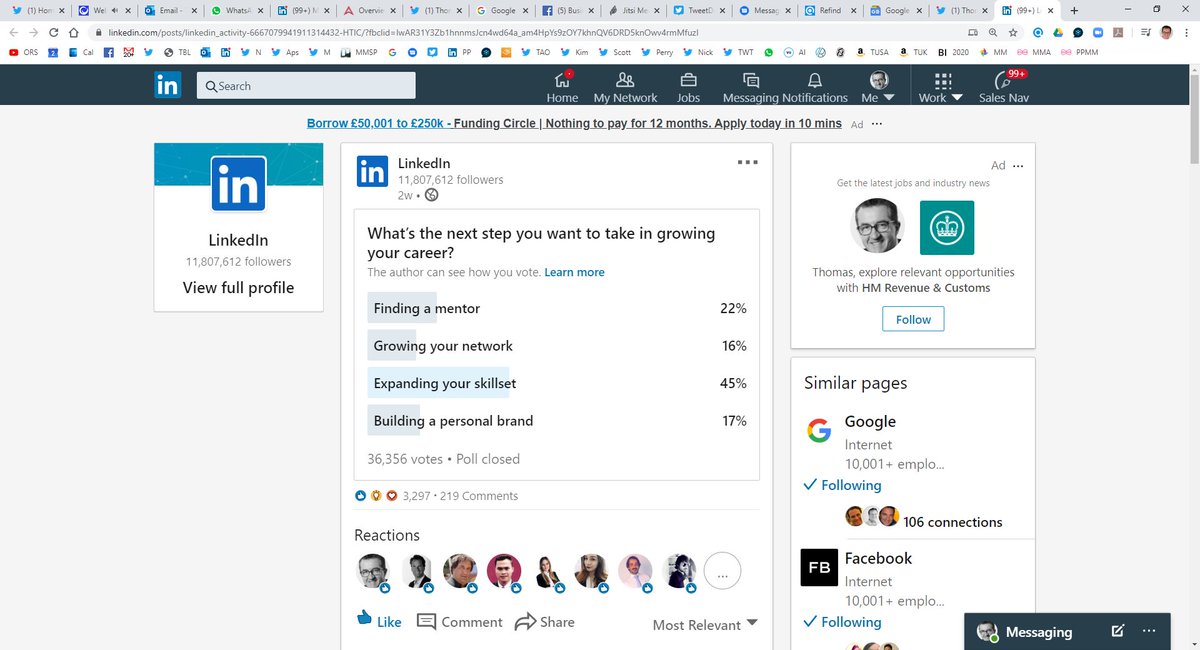This screenshot has width=1200, height=650.
Task: Open the My Network icon
Action: coord(625,86)
